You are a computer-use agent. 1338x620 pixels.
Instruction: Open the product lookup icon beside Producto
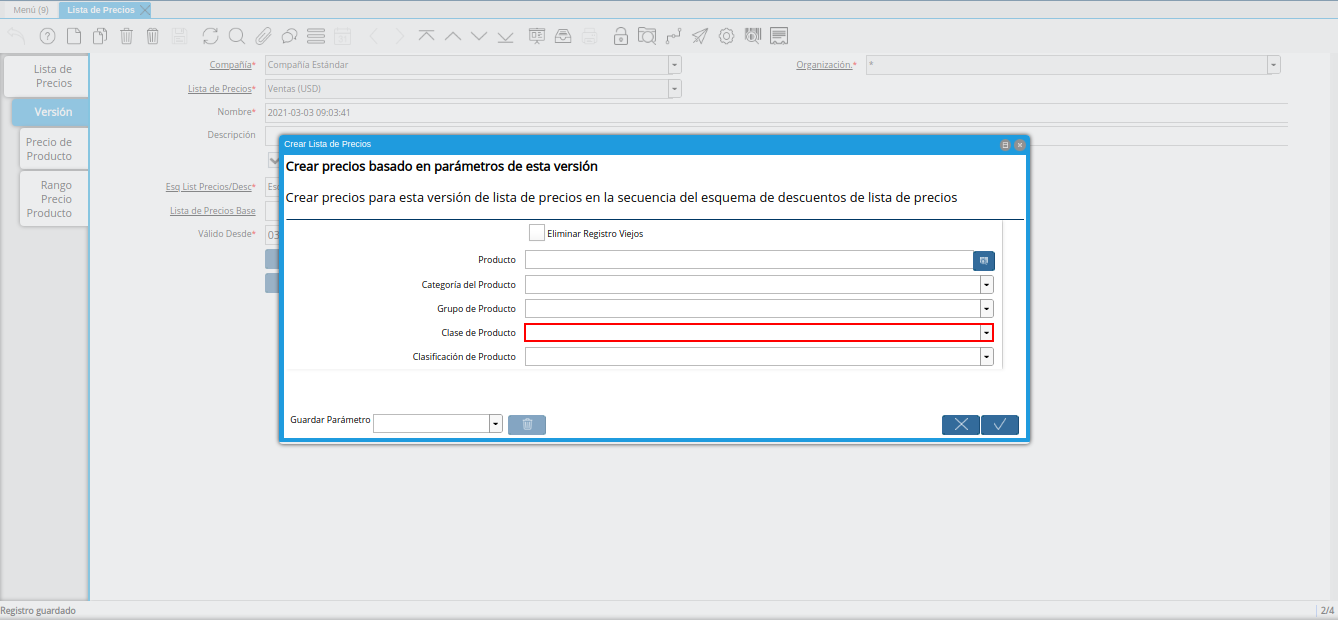[984, 260]
